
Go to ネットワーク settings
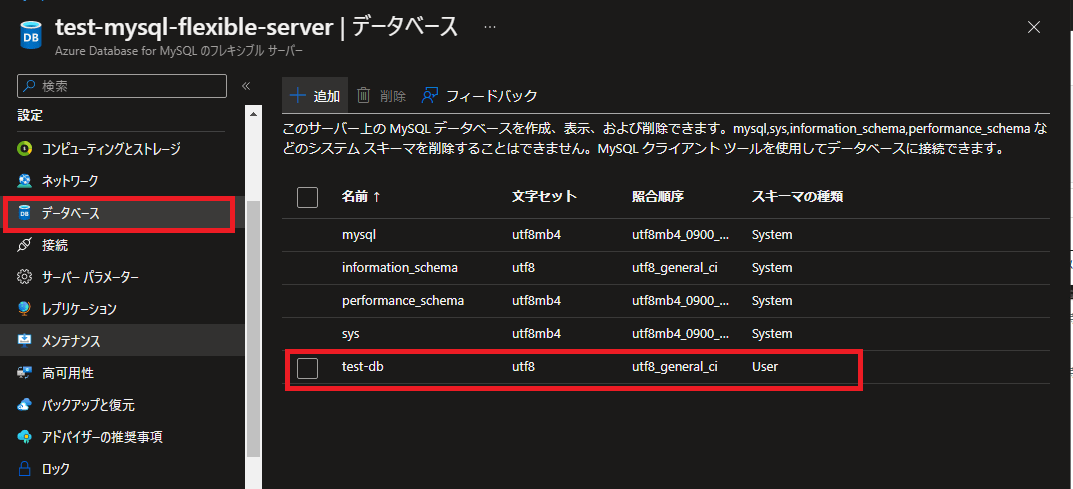point(70,181)
